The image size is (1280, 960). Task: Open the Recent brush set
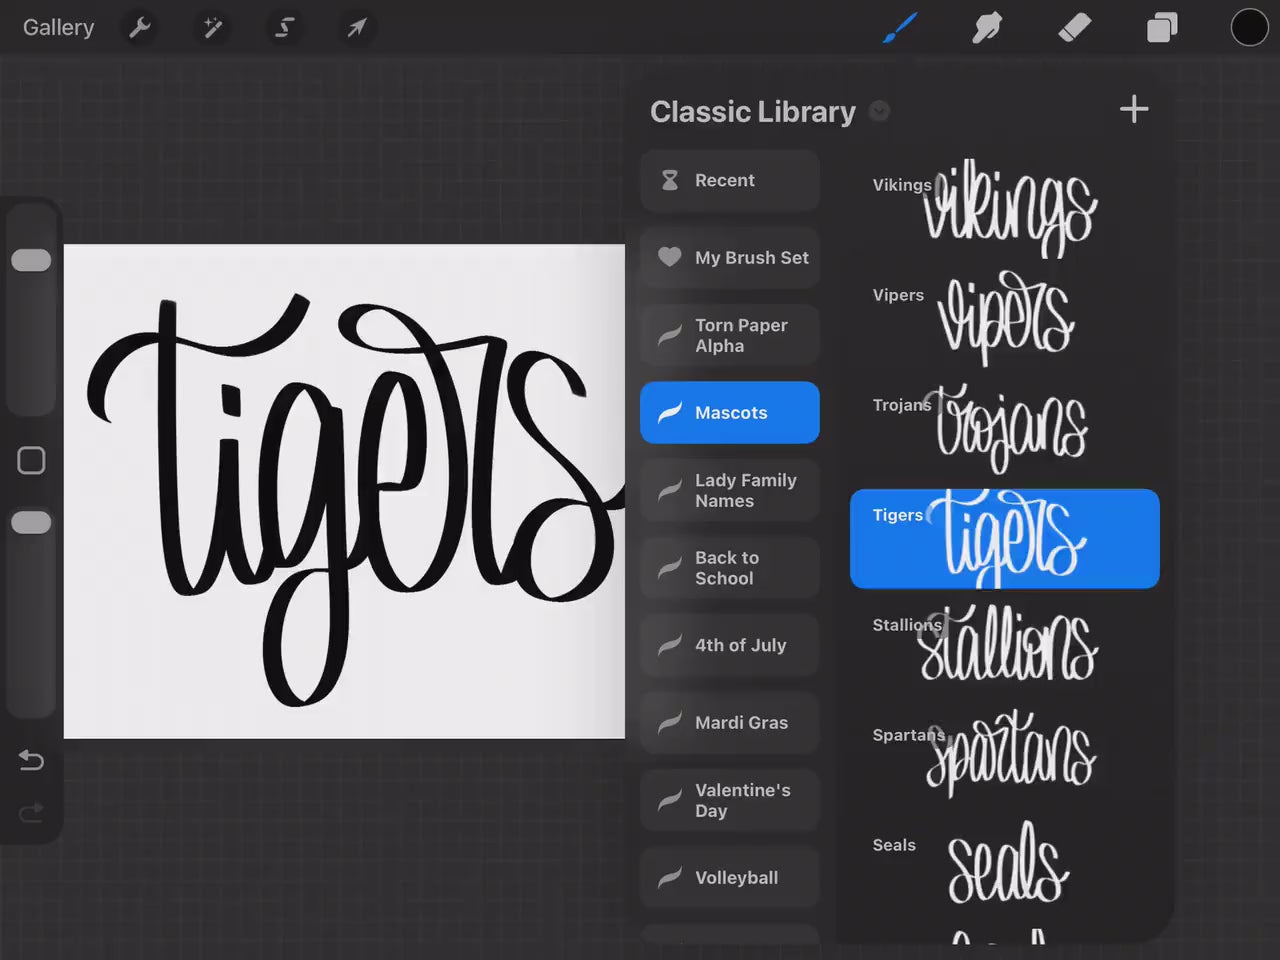(730, 180)
